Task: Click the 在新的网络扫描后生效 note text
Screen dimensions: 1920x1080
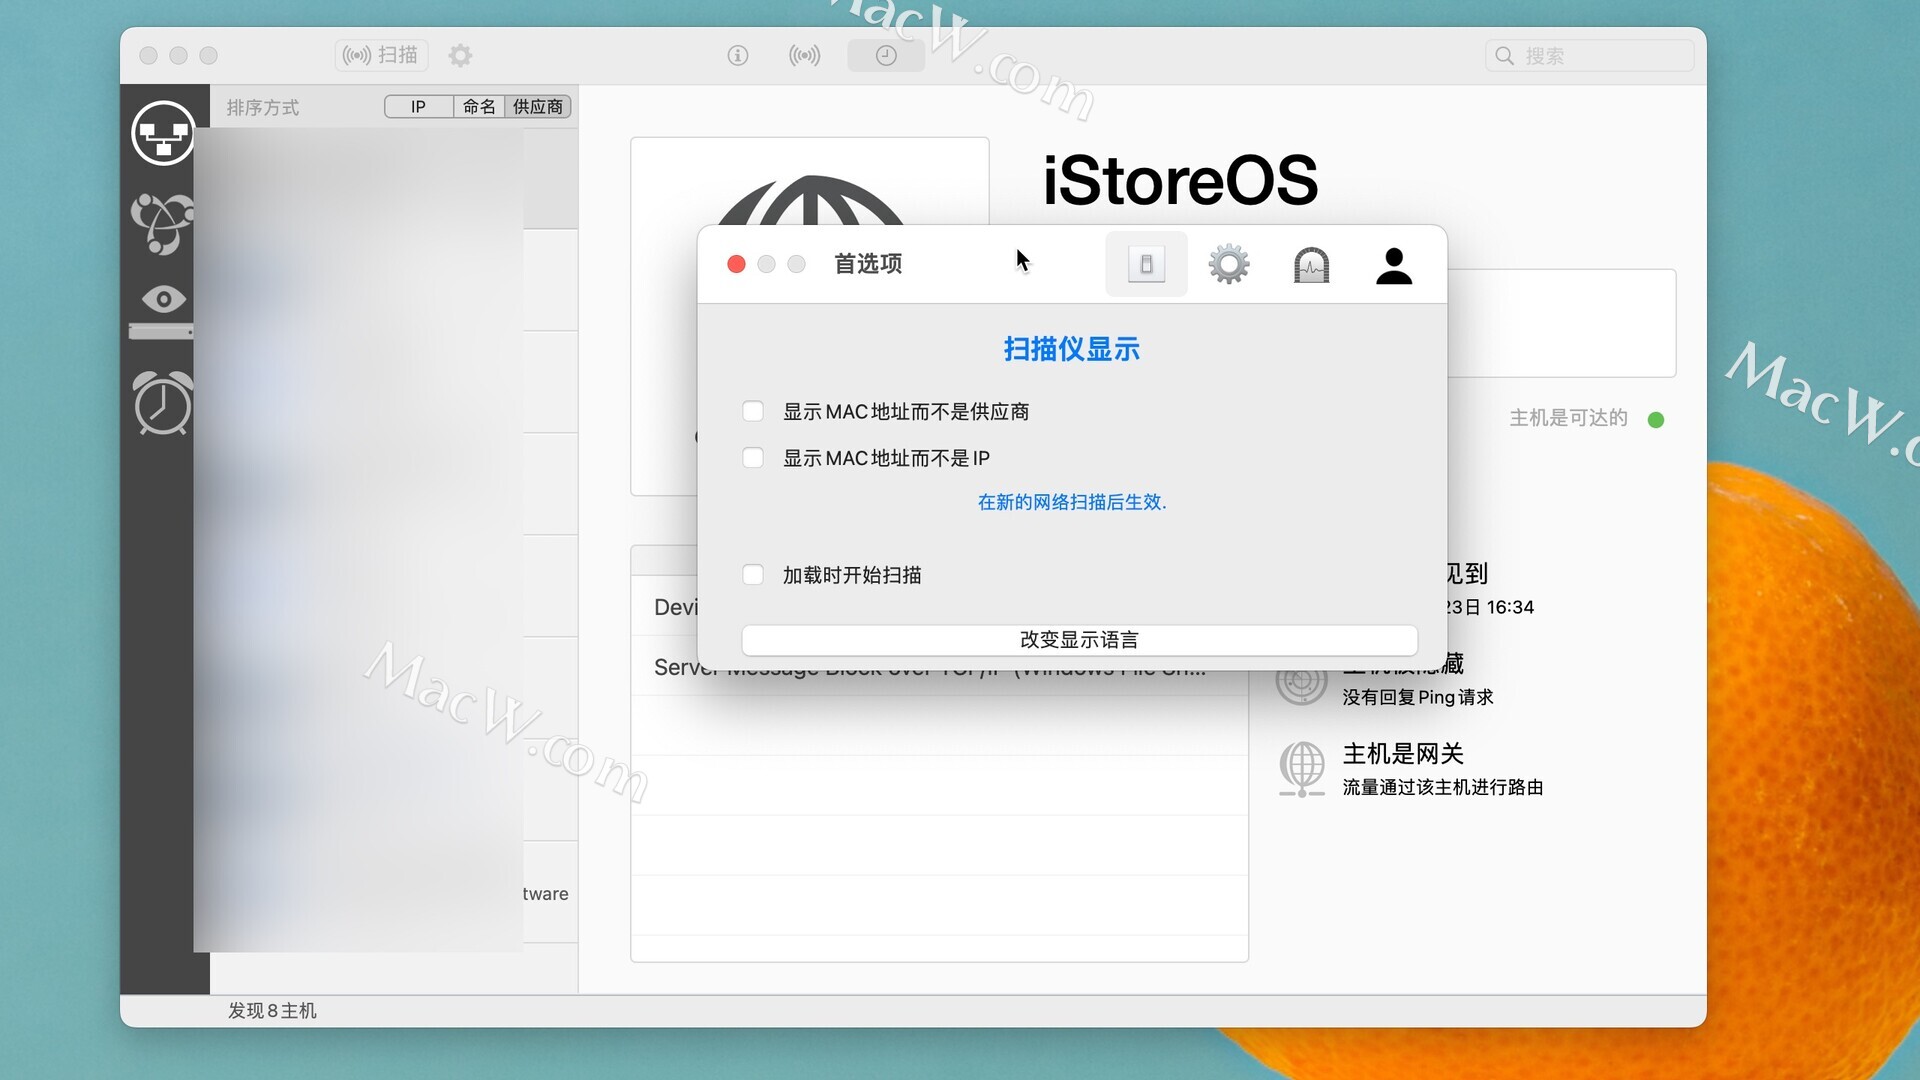Action: [x=1072, y=502]
